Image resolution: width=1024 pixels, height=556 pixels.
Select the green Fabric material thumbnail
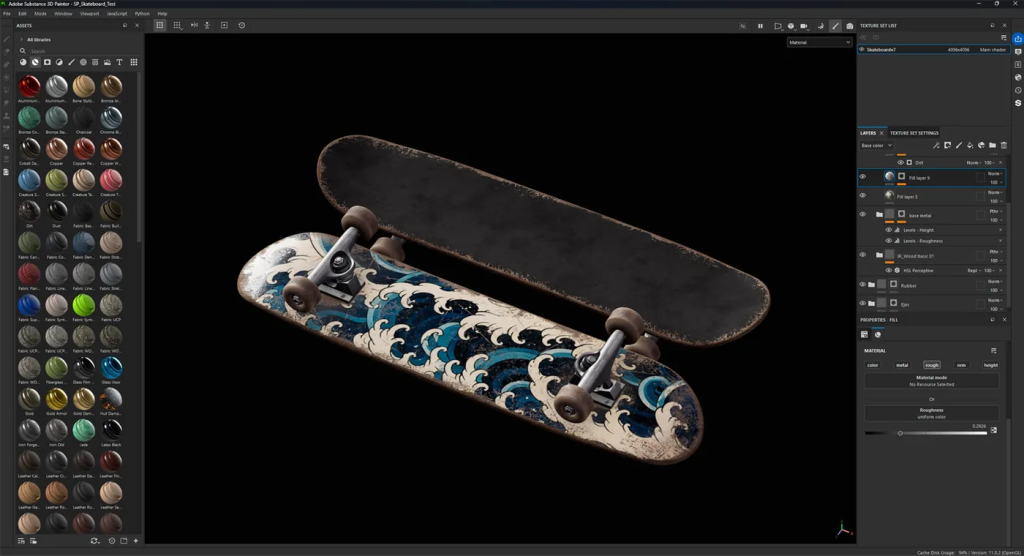click(84, 305)
